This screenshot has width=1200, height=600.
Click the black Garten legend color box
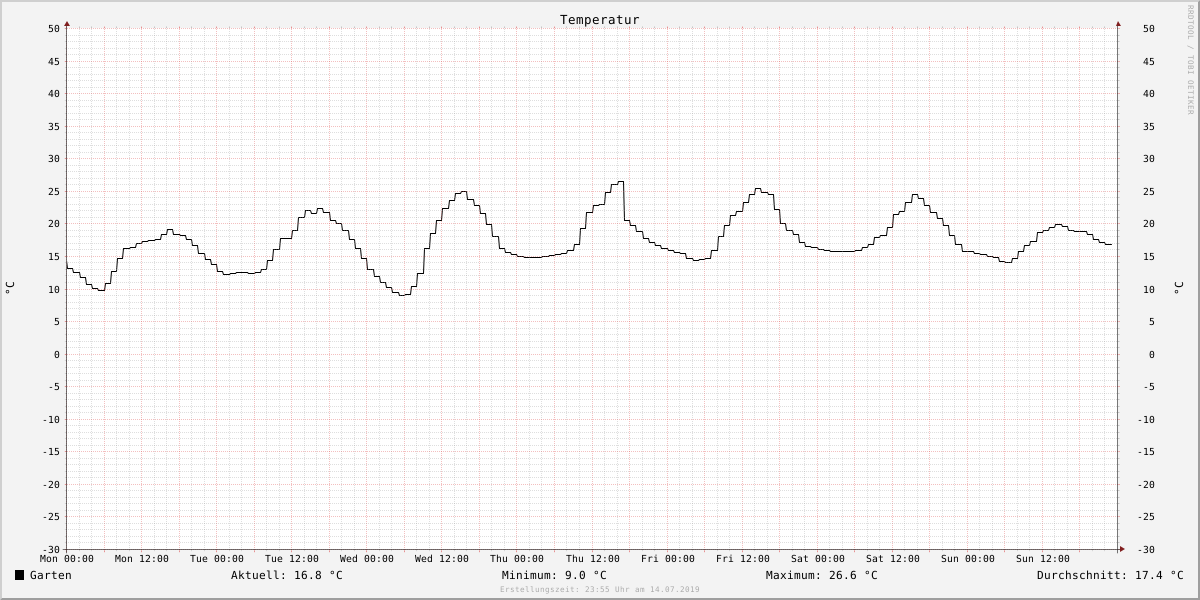coord(19,575)
